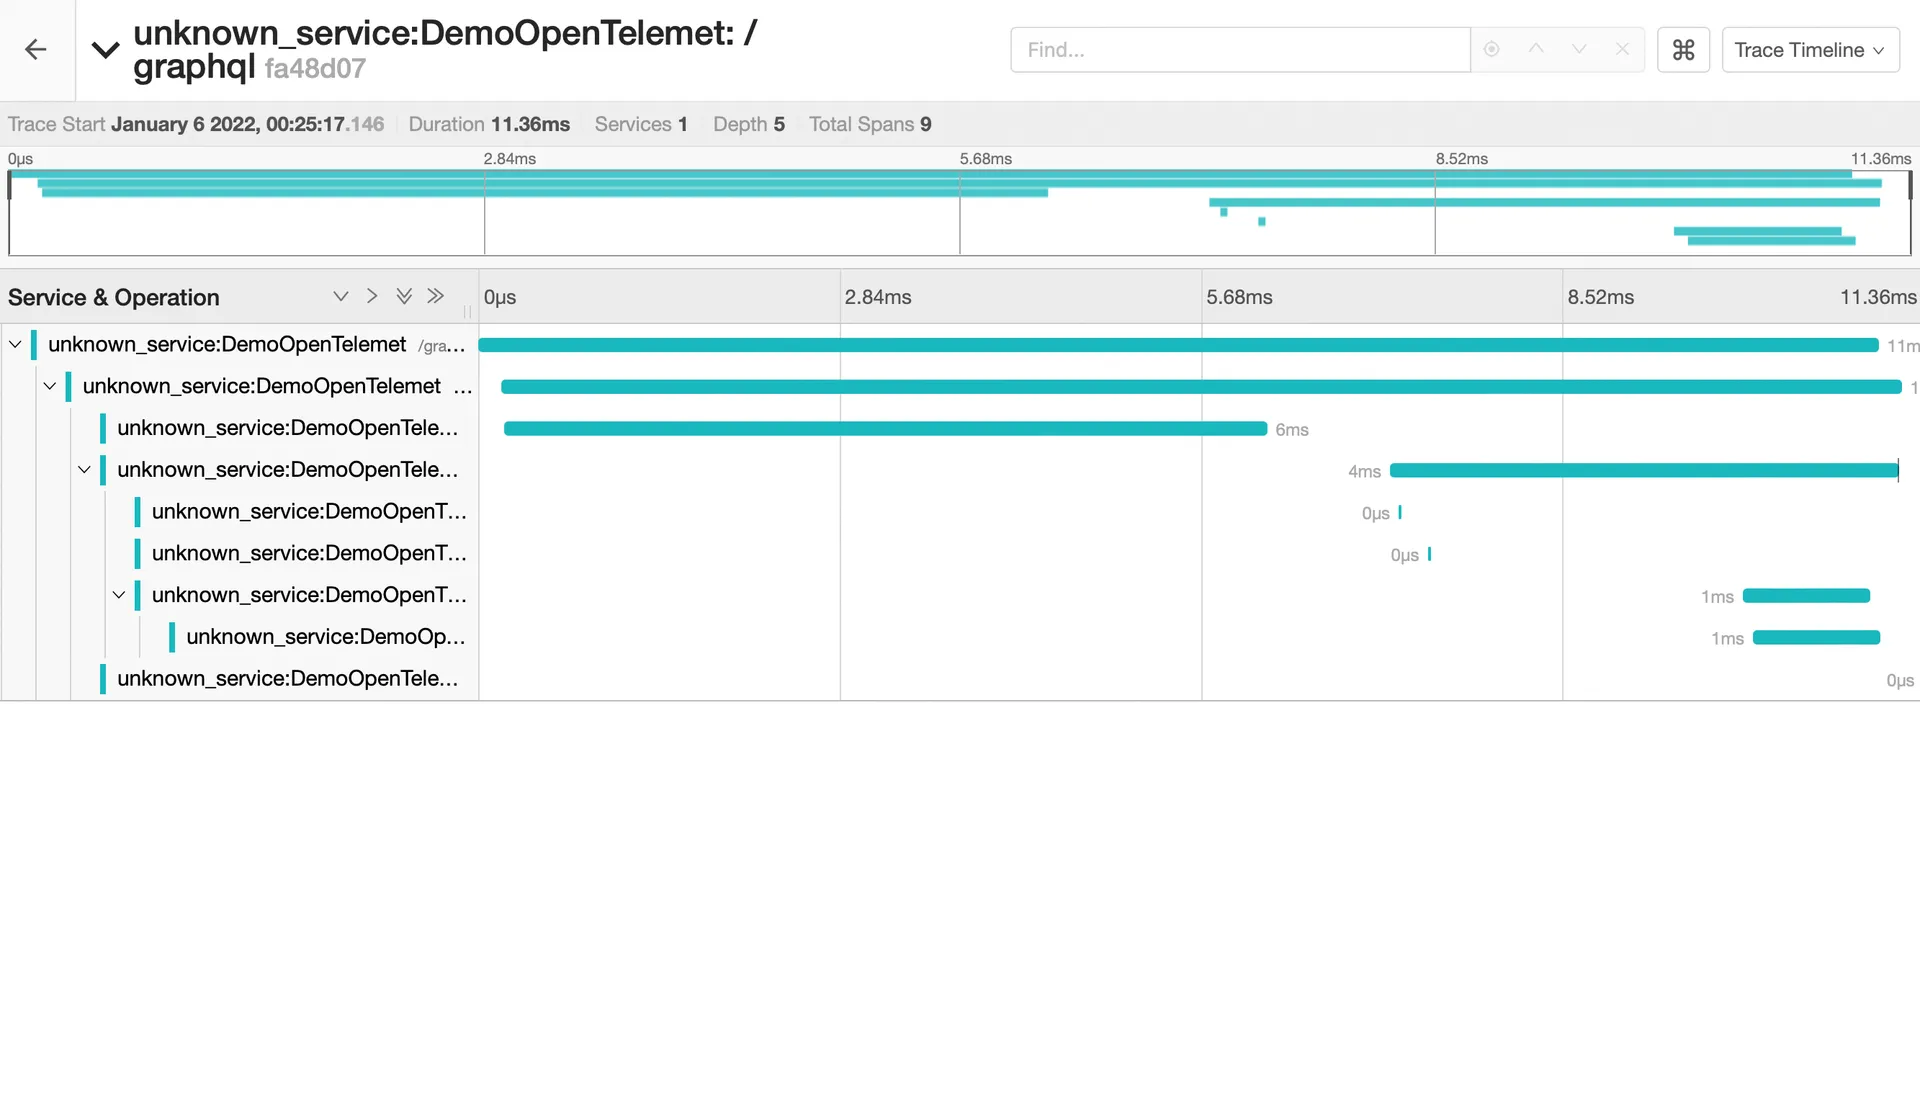The width and height of the screenshot is (1920, 1094).
Task: Expand one level with single right chevron
Action: [x=372, y=296]
